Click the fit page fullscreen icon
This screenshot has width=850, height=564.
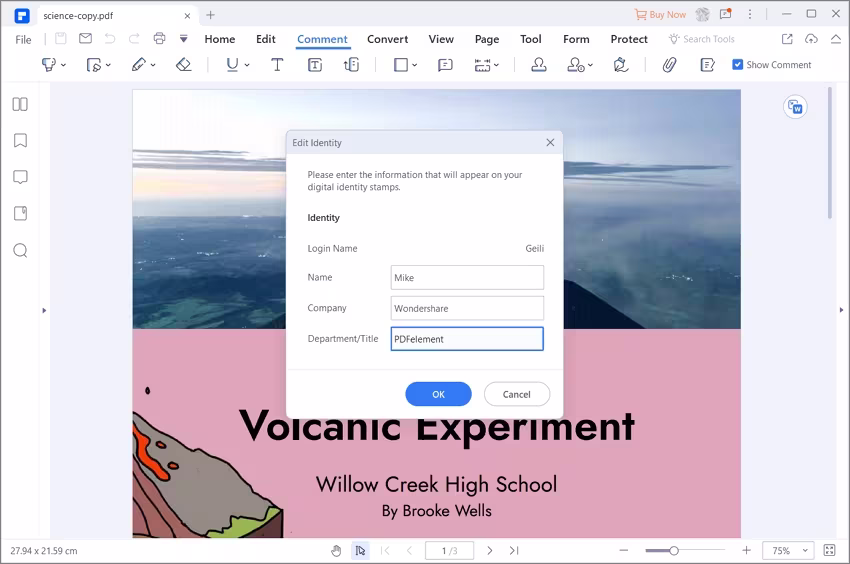829,550
